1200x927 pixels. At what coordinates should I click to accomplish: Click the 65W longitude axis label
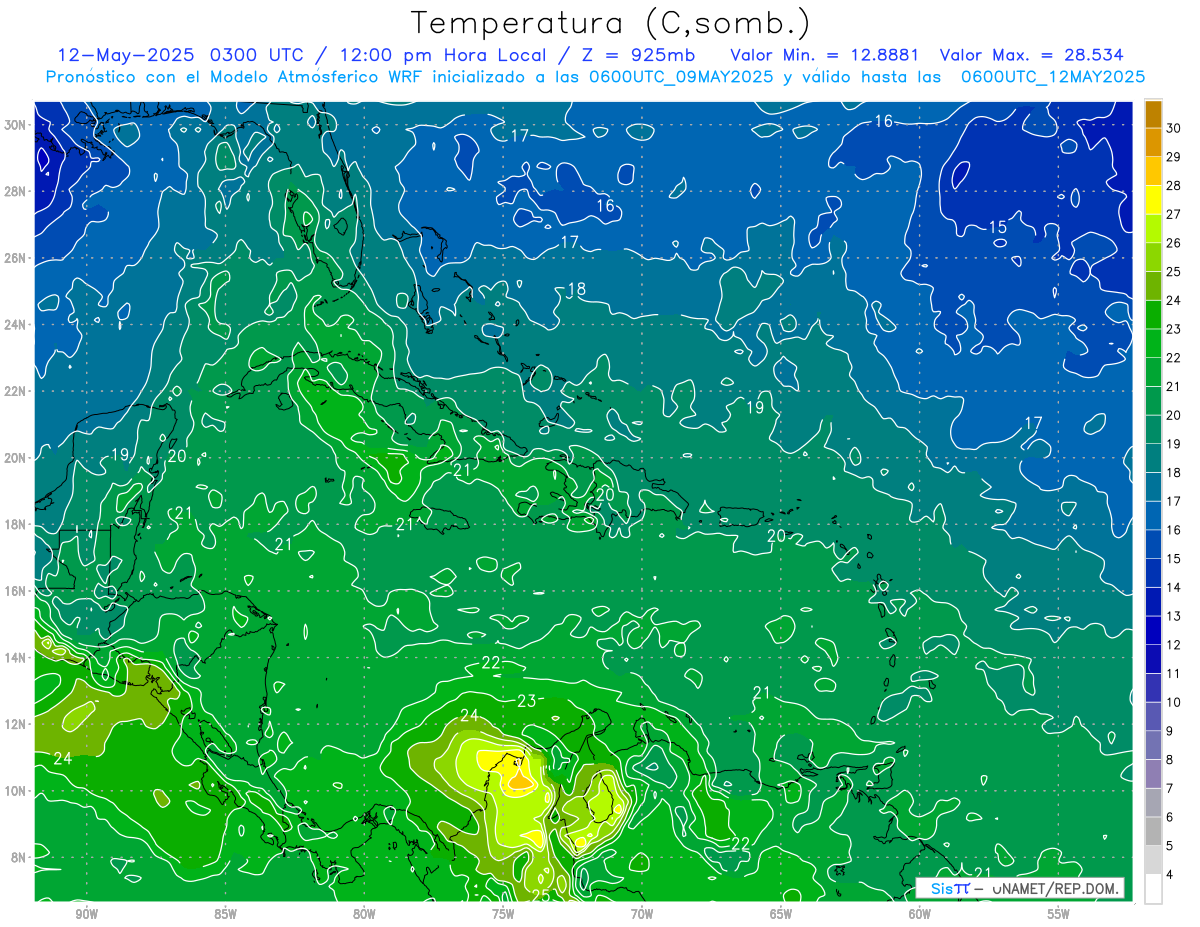(x=781, y=914)
